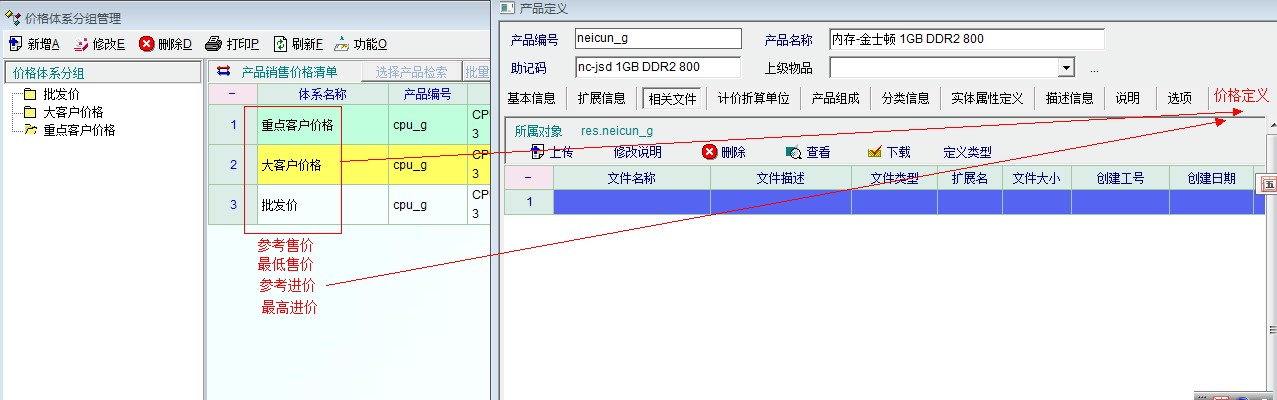This screenshot has width=1277, height=400.
Task: Click the 定义类型 button
Action: (967, 152)
